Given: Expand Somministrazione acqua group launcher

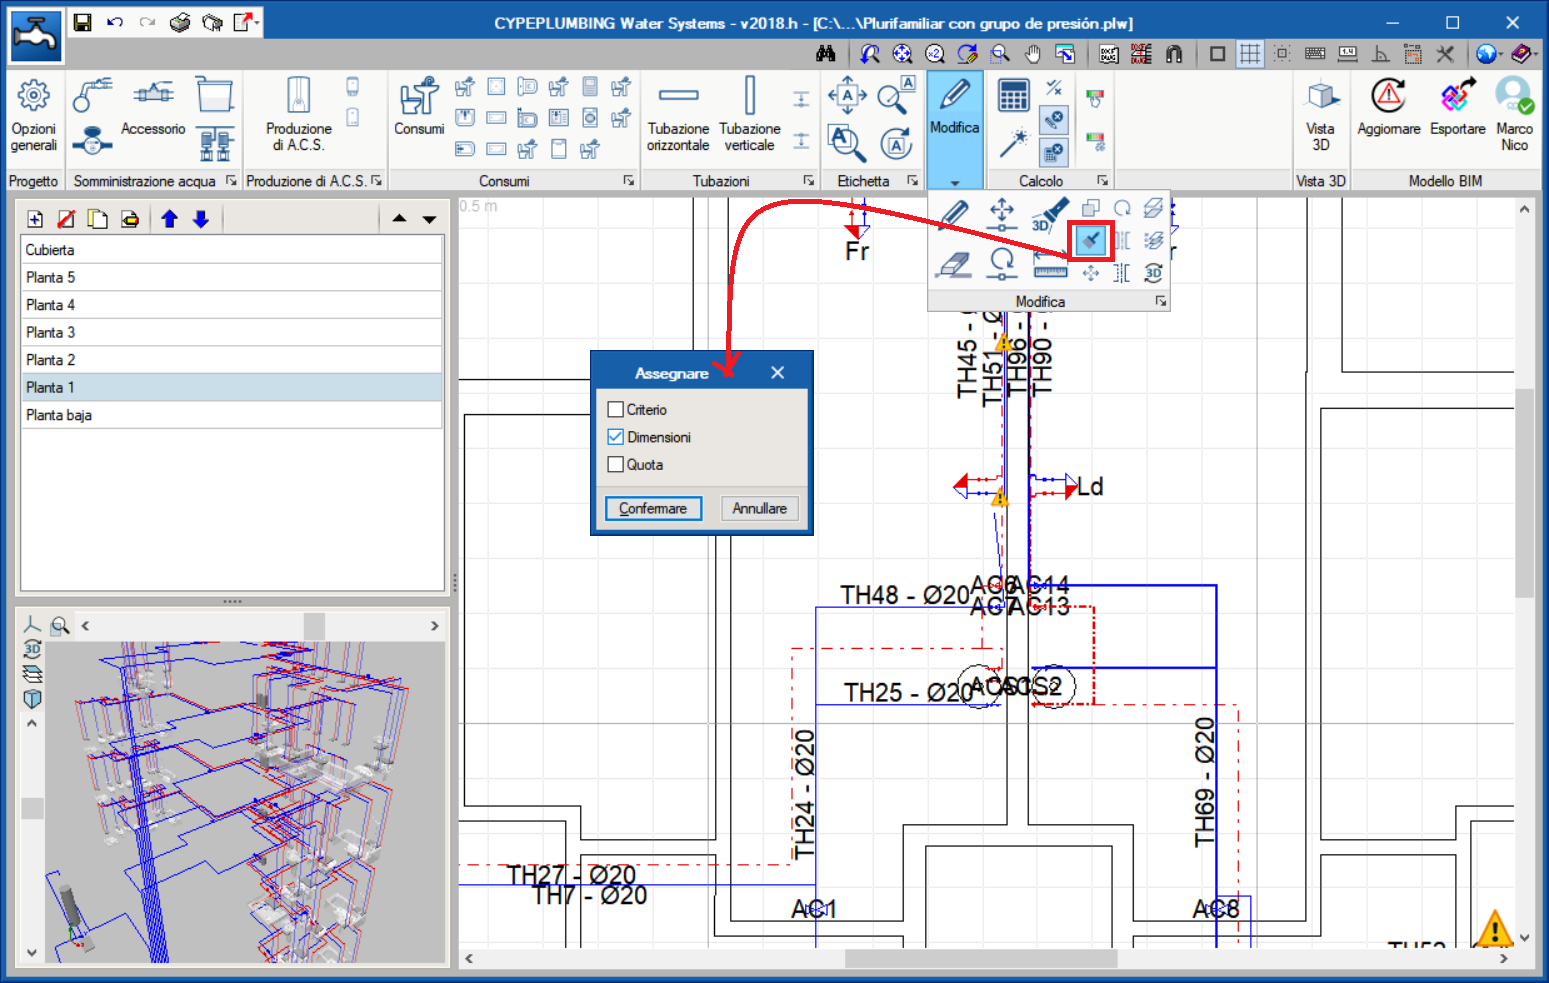Looking at the screenshot, I should click(x=231, y=181).
